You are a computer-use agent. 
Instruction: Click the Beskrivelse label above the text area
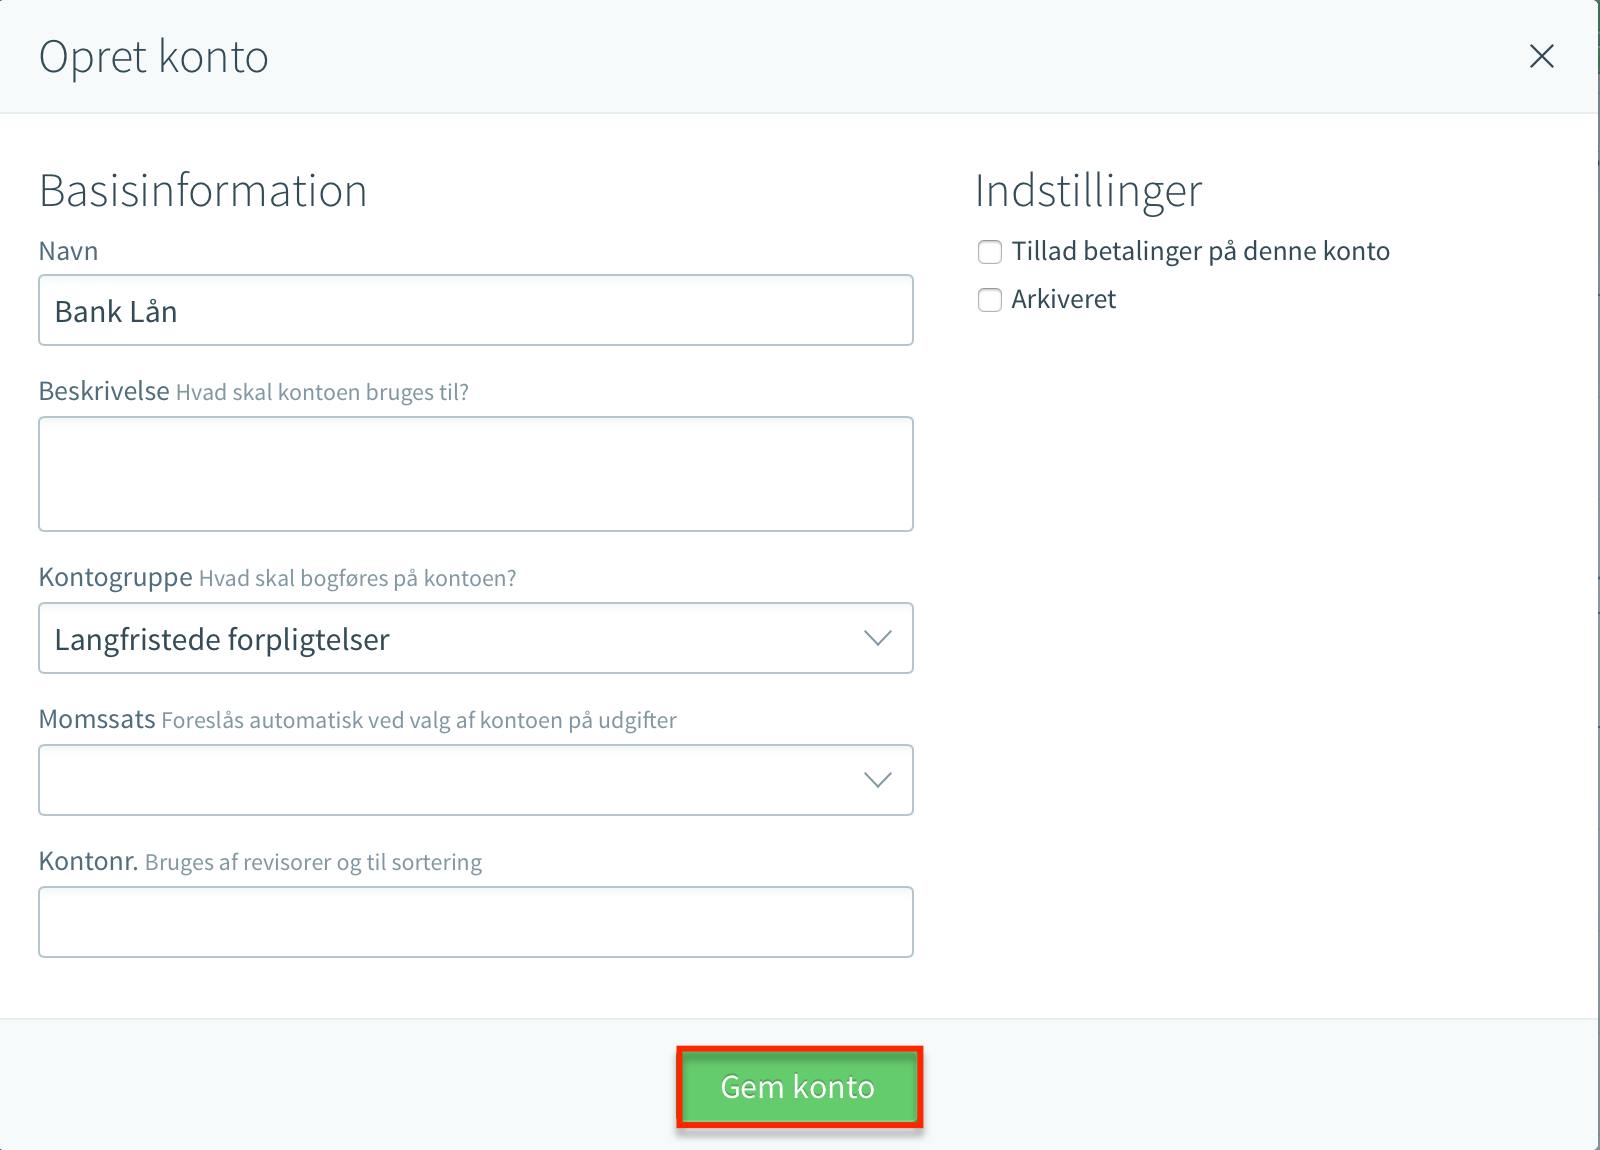pyautogui.click(x=104, y=391)
